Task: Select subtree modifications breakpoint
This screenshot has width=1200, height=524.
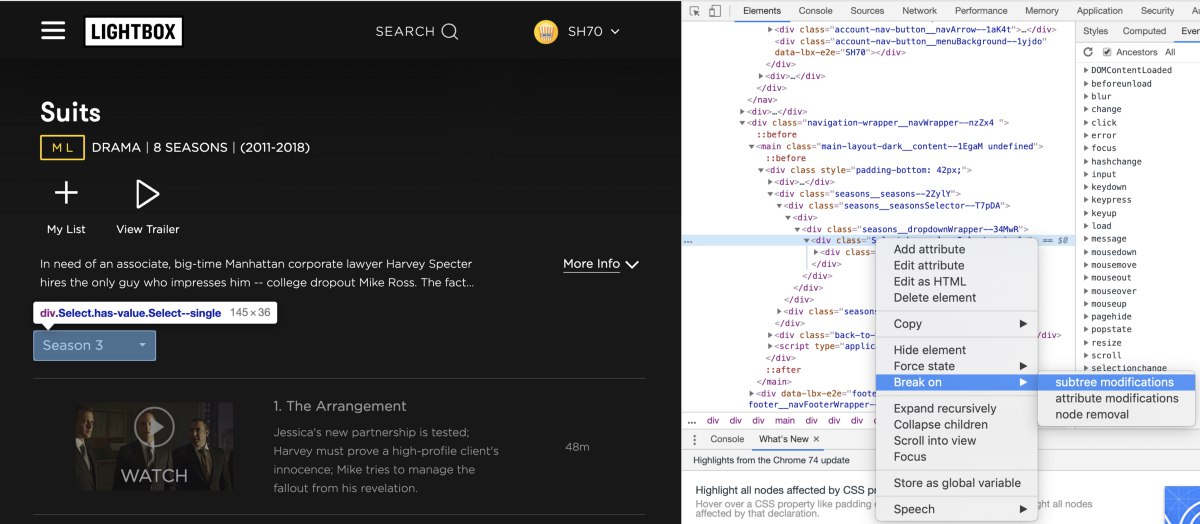Action: 1115,382
